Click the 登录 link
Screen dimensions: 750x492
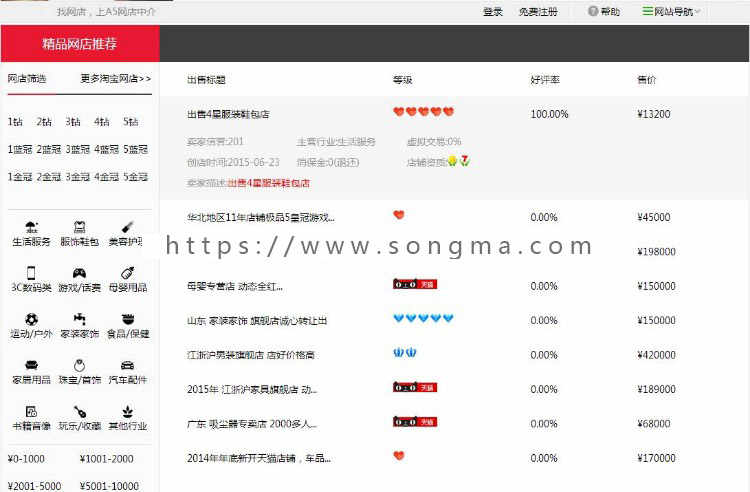point(493,12)
